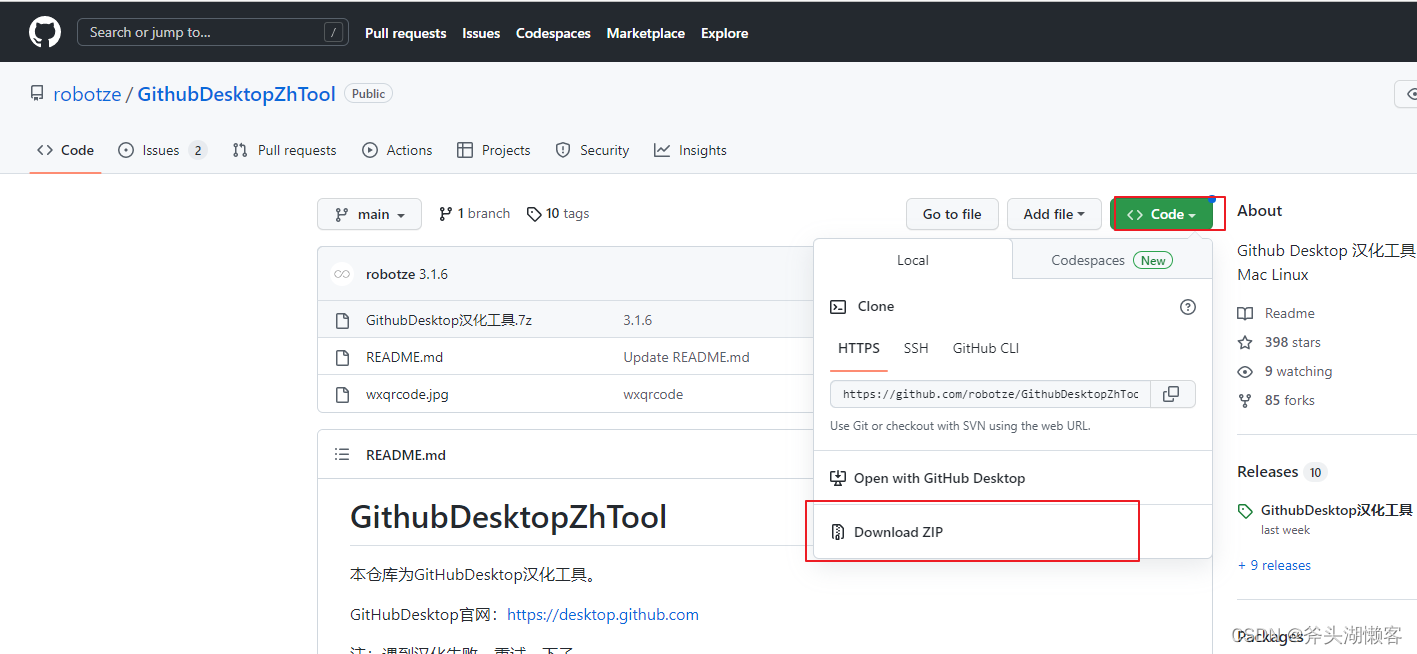The image size is (1417, 654).
Task: Click the Marketplace menu item
Action: (x=645, y=32)
